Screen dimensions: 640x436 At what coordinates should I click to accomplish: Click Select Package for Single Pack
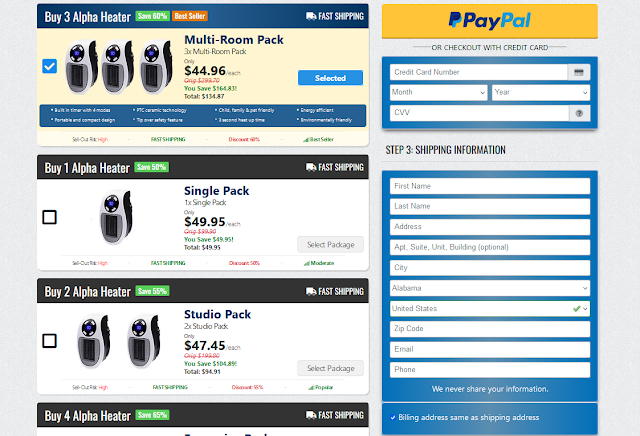[330, 245]
